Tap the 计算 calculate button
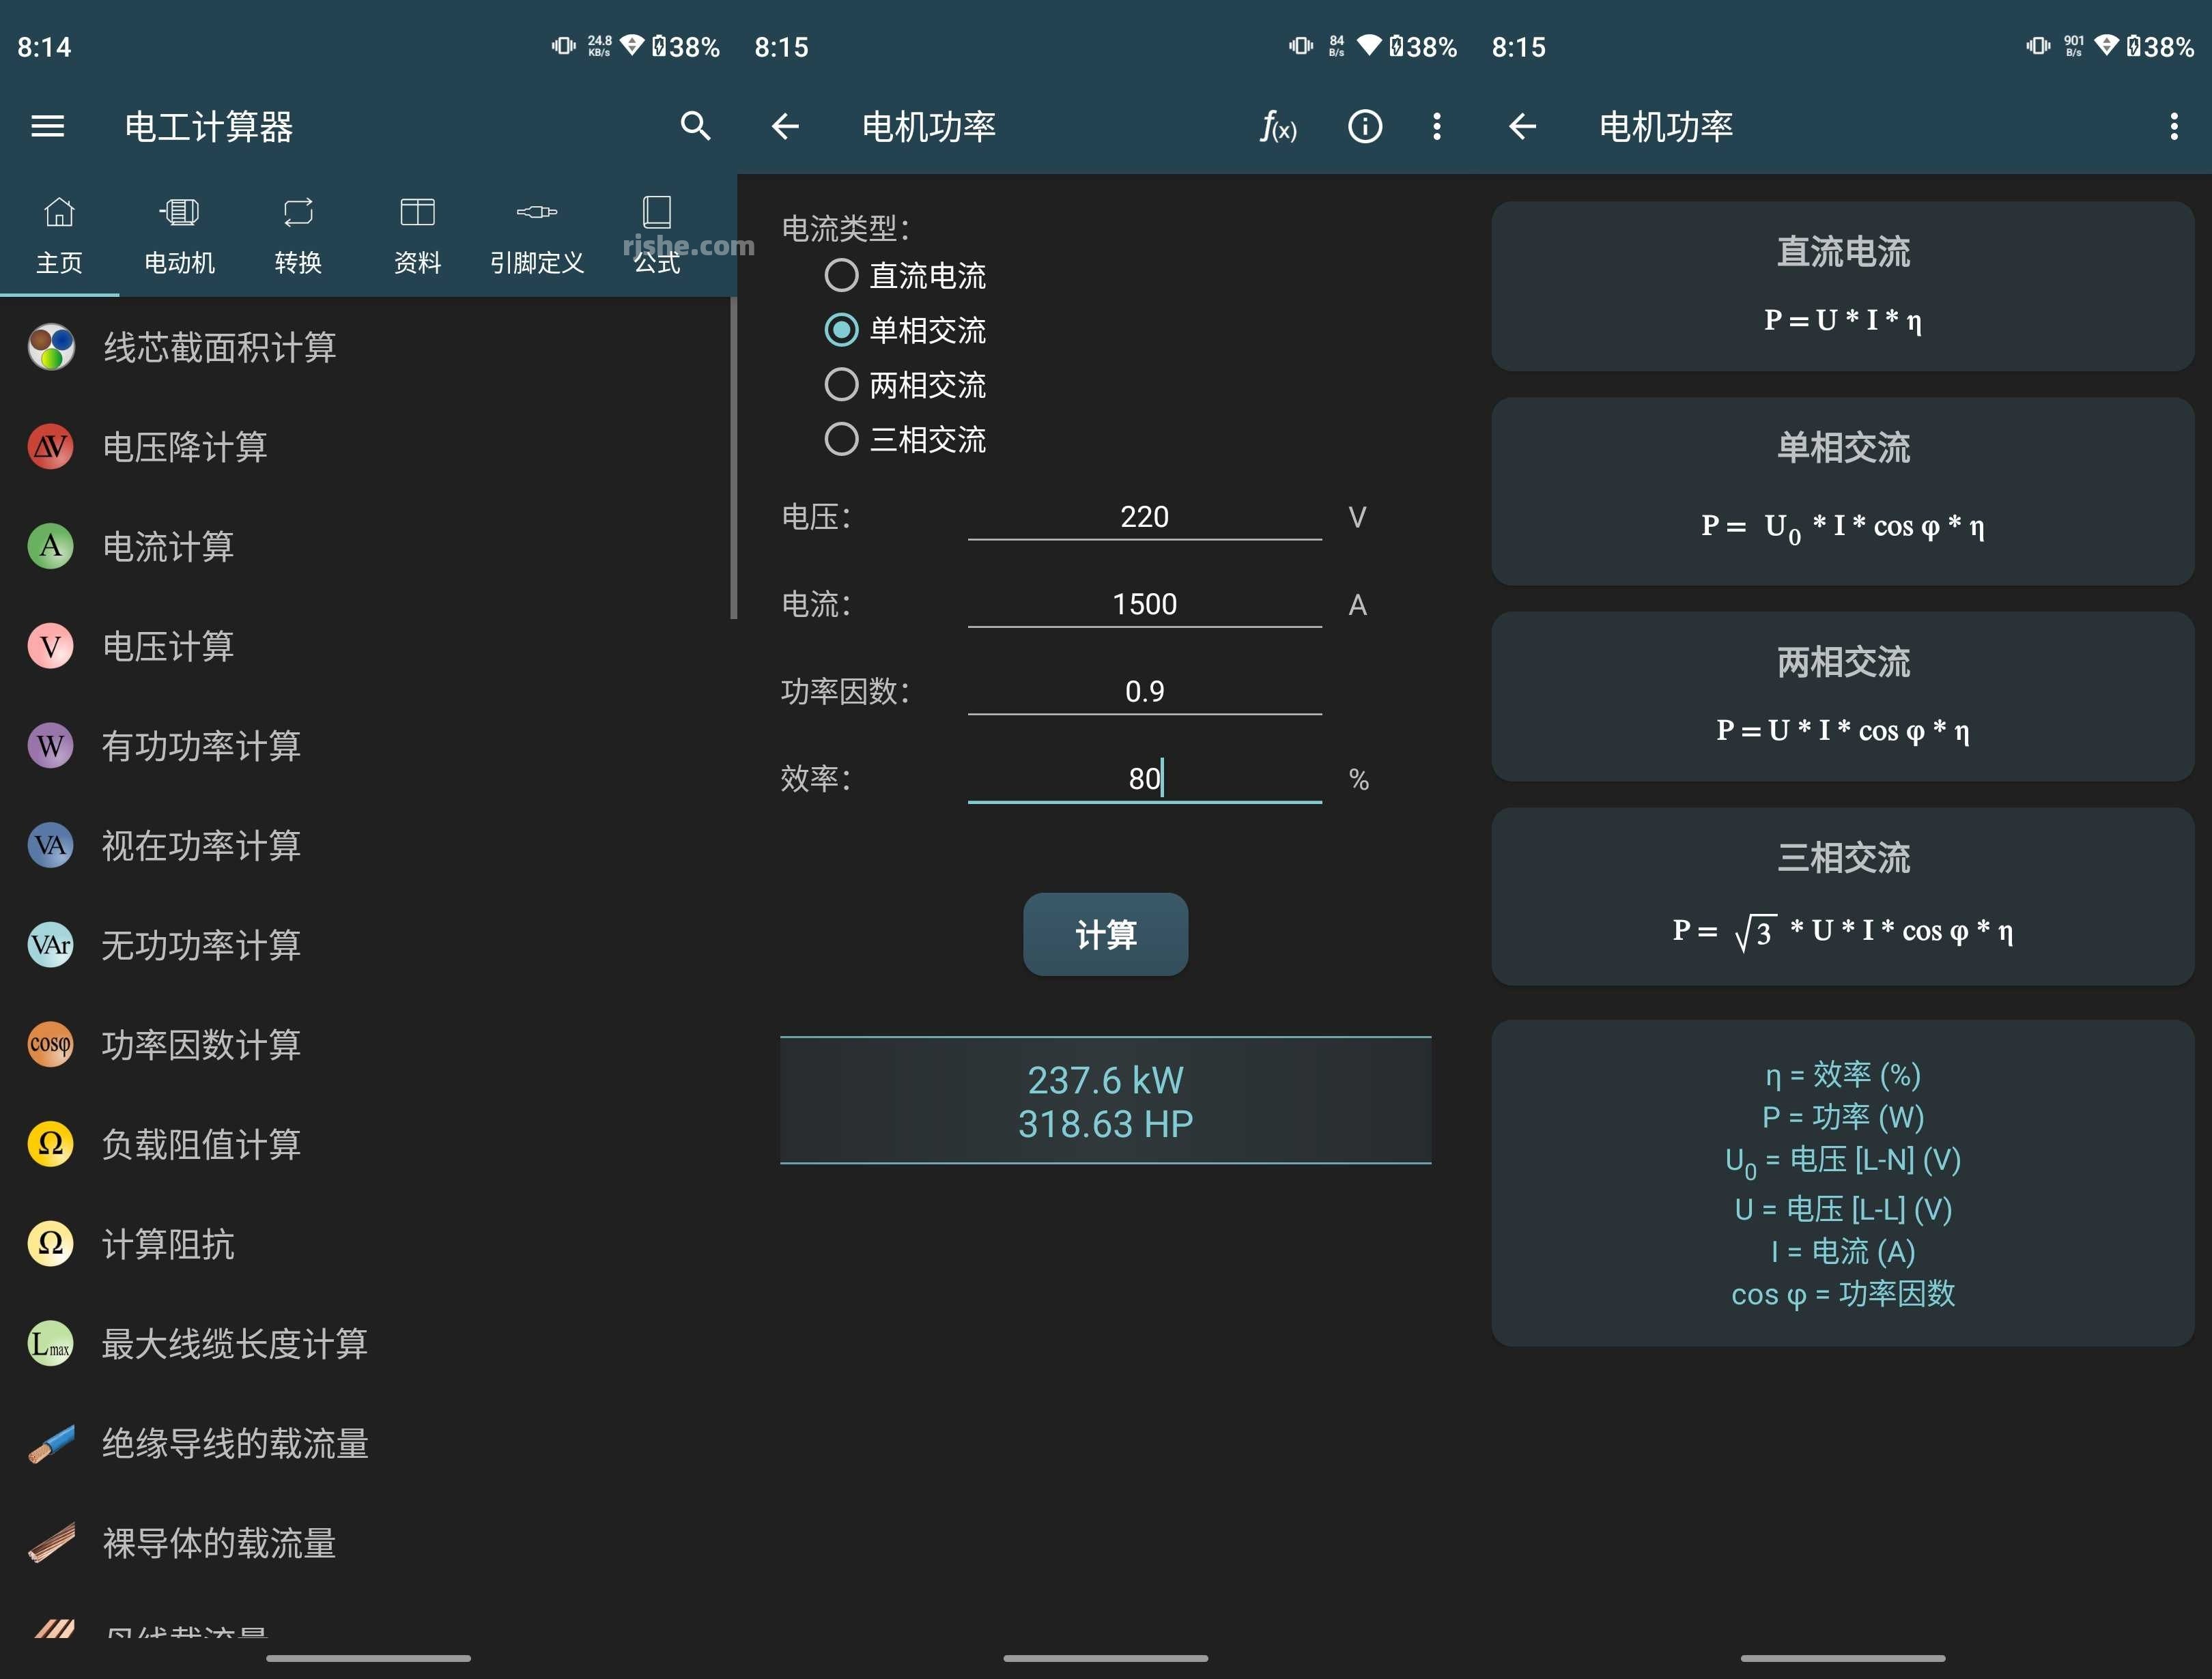Image resolution: width=2212 pixels, height=1679 pixels. click(x=1105, y=934)
